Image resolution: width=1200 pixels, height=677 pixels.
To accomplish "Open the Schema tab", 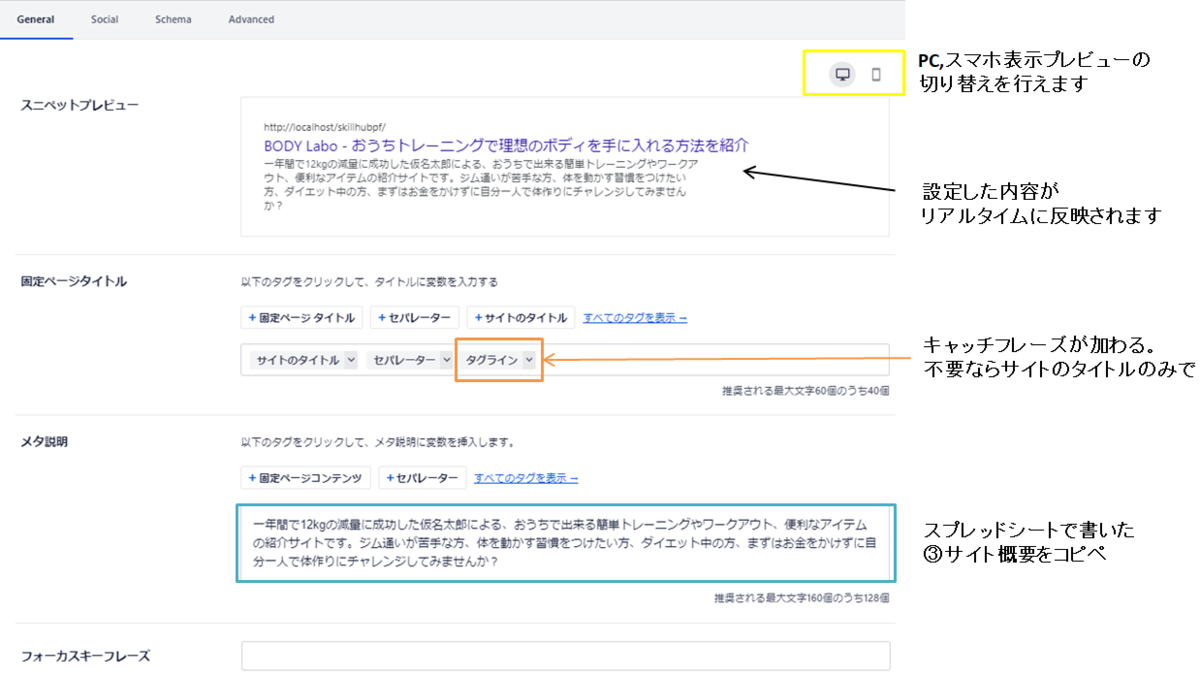I will (173, 19).
